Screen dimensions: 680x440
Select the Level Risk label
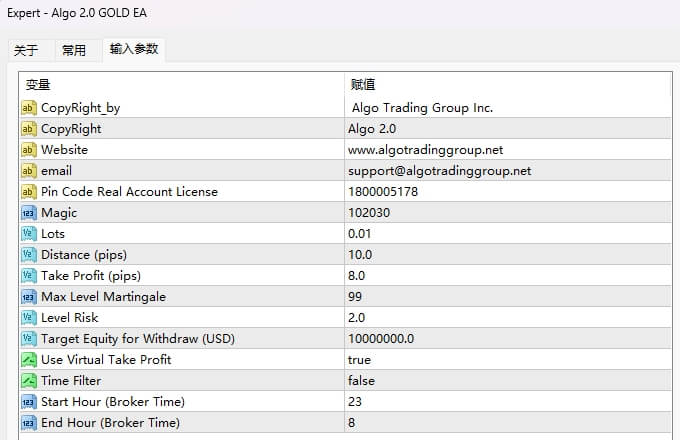(70, 318)
